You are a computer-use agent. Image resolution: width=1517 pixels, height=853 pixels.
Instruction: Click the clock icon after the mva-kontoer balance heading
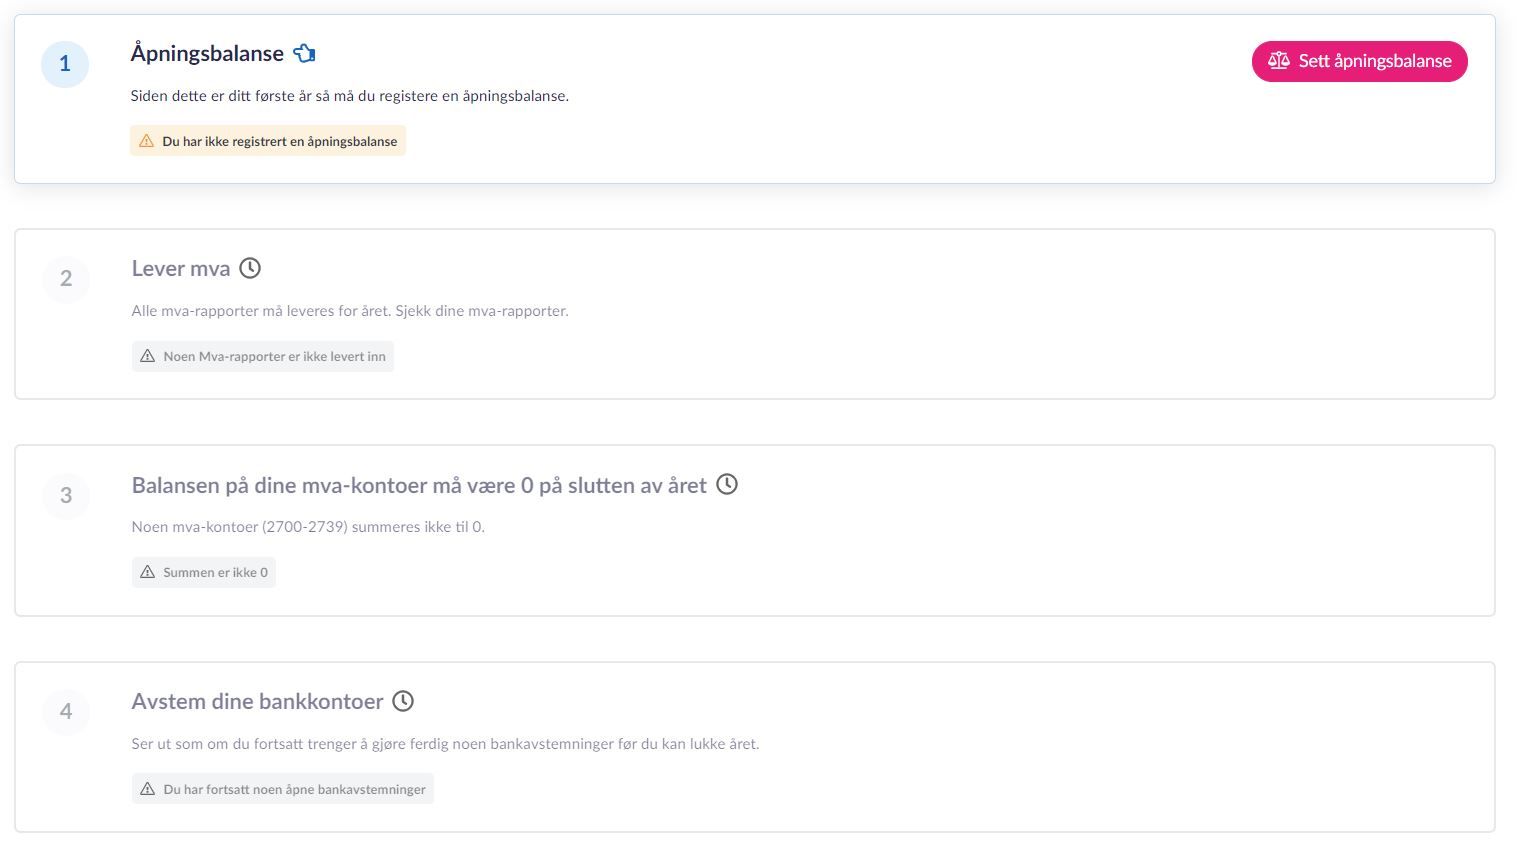(x=727, y=485)
